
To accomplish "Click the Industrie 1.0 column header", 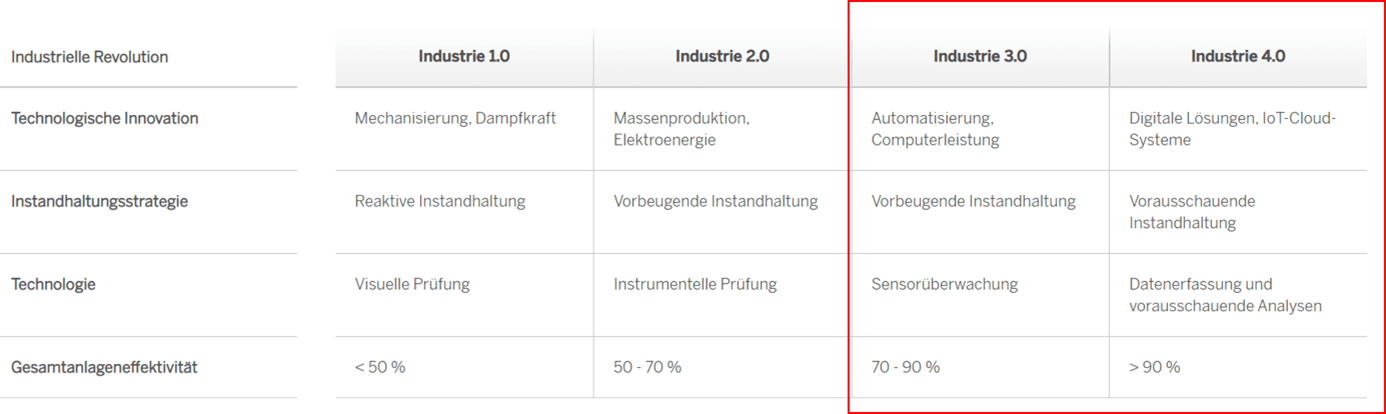I will pos(464,57).
